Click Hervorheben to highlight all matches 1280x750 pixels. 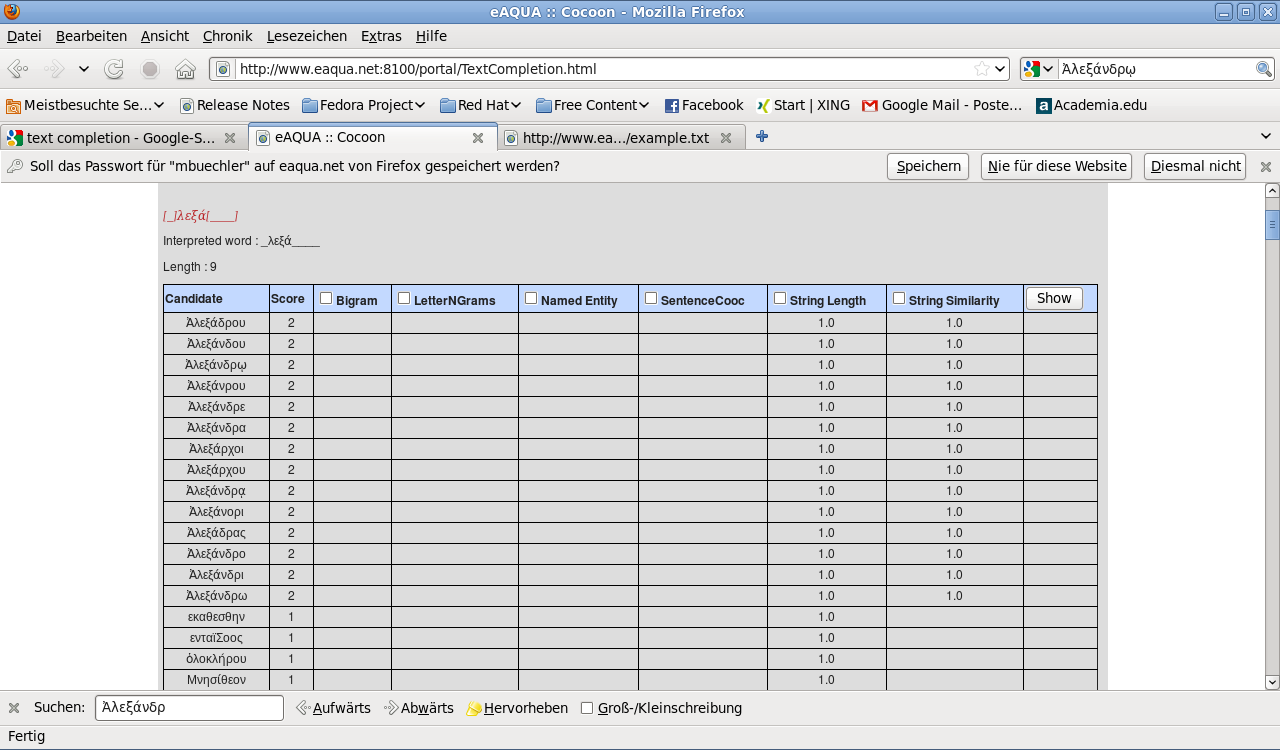(517, 708)
